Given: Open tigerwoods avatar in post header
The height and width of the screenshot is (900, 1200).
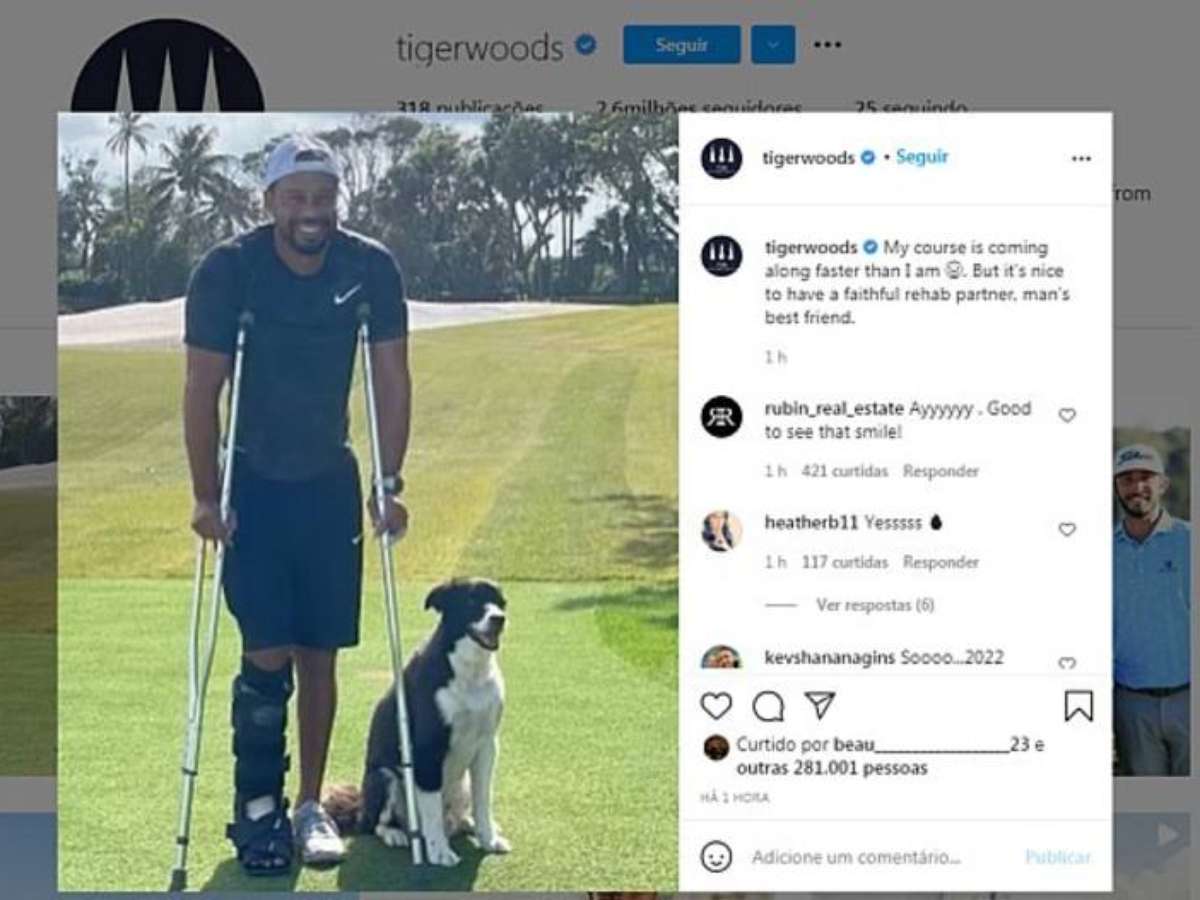Looking at the screenshot, I should 721,158.
